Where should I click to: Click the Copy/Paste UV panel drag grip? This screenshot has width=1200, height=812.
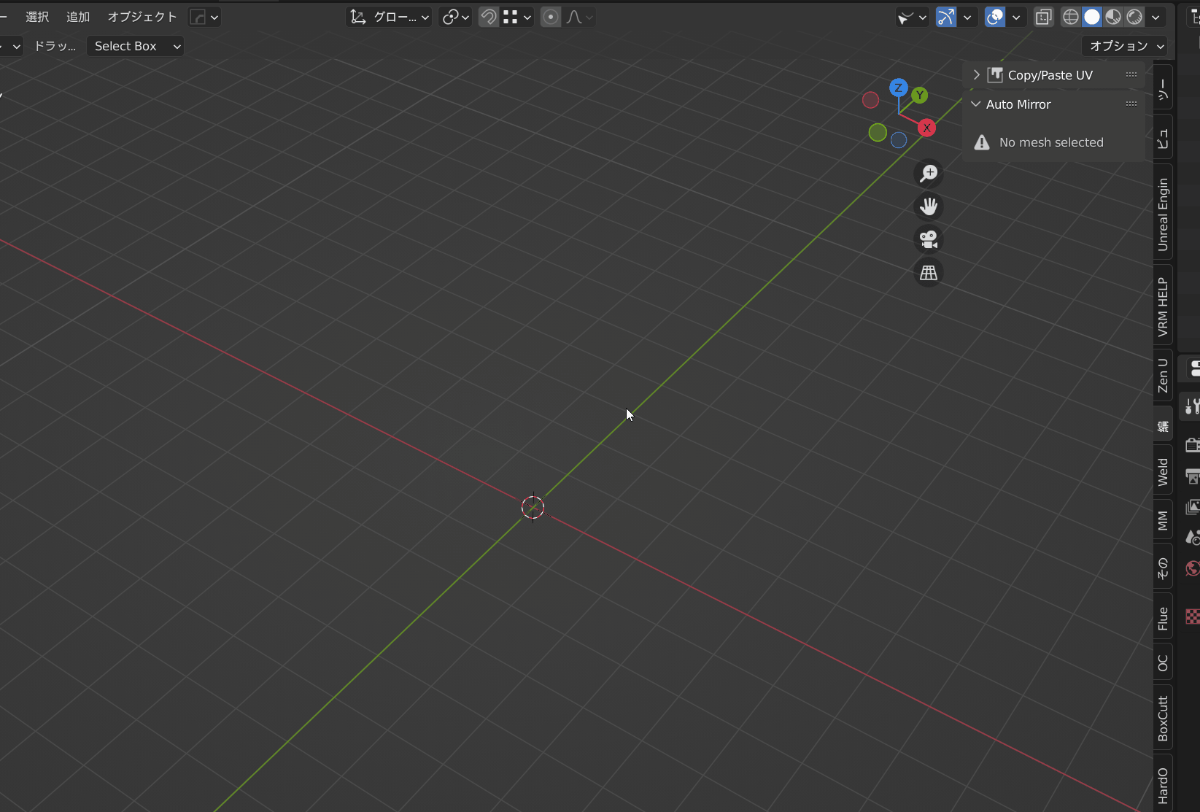coord(1131,75)
